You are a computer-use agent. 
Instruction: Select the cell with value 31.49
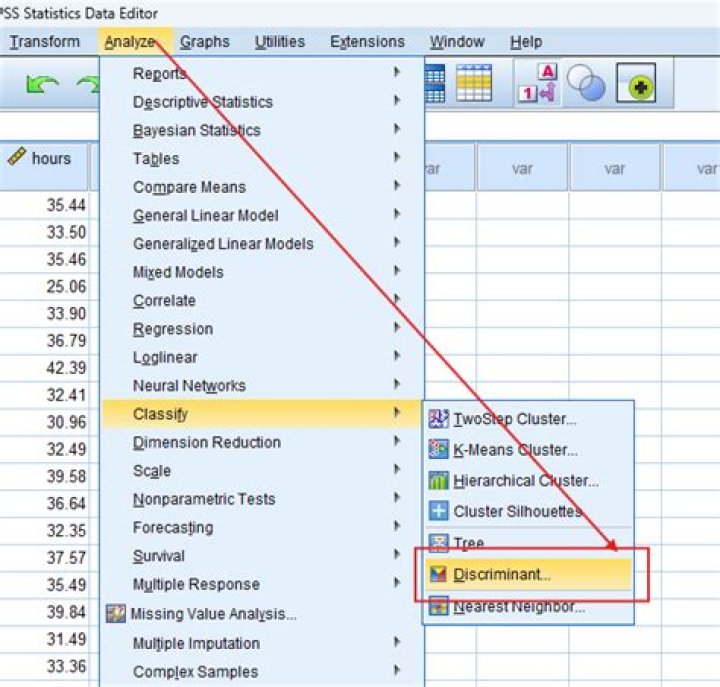(44, 639)
